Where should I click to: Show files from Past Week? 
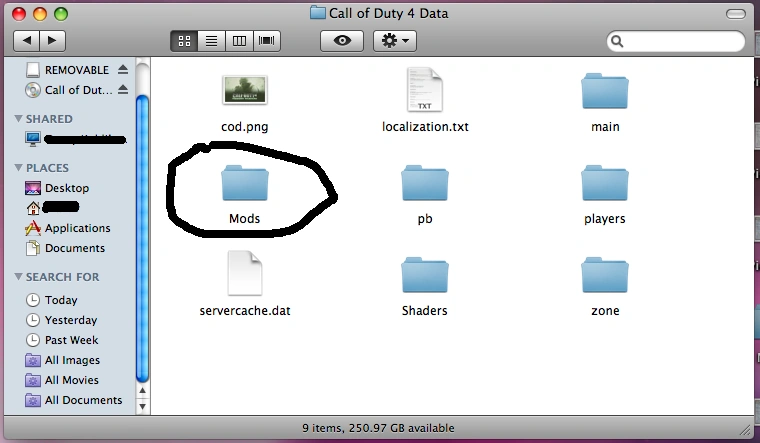(x=62, y=340)
